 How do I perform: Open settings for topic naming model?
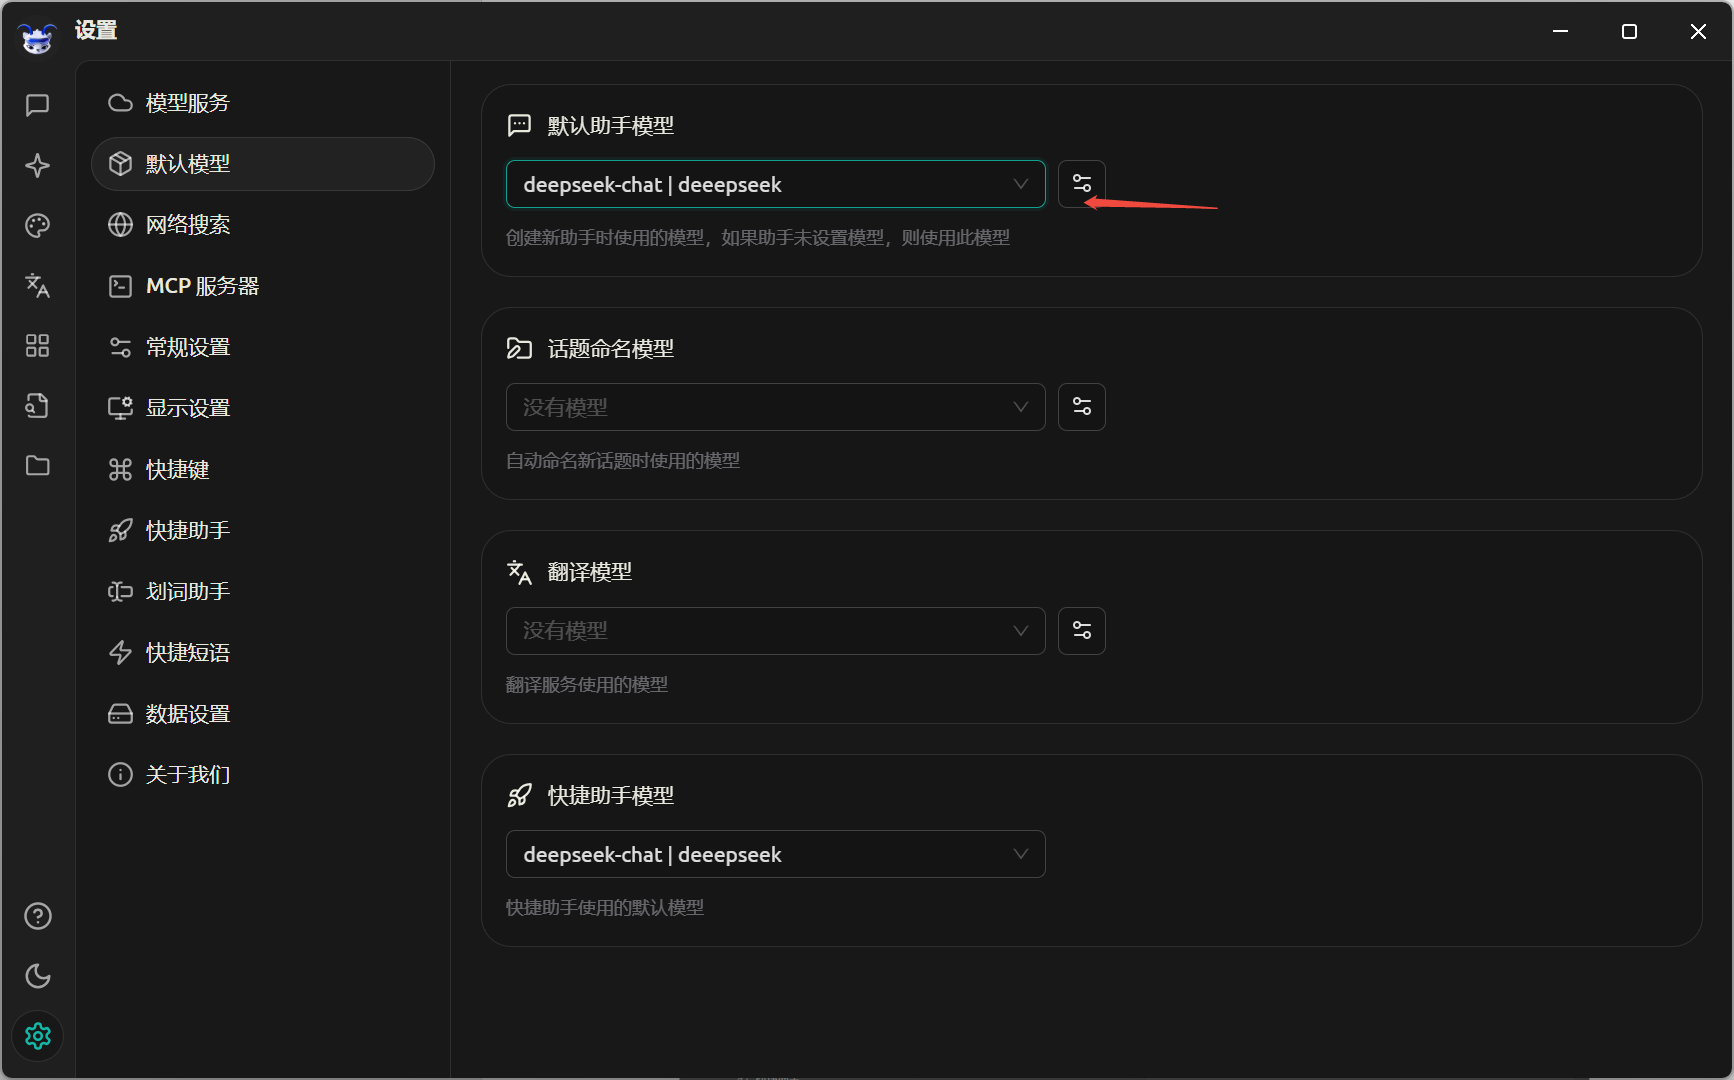1082,407
